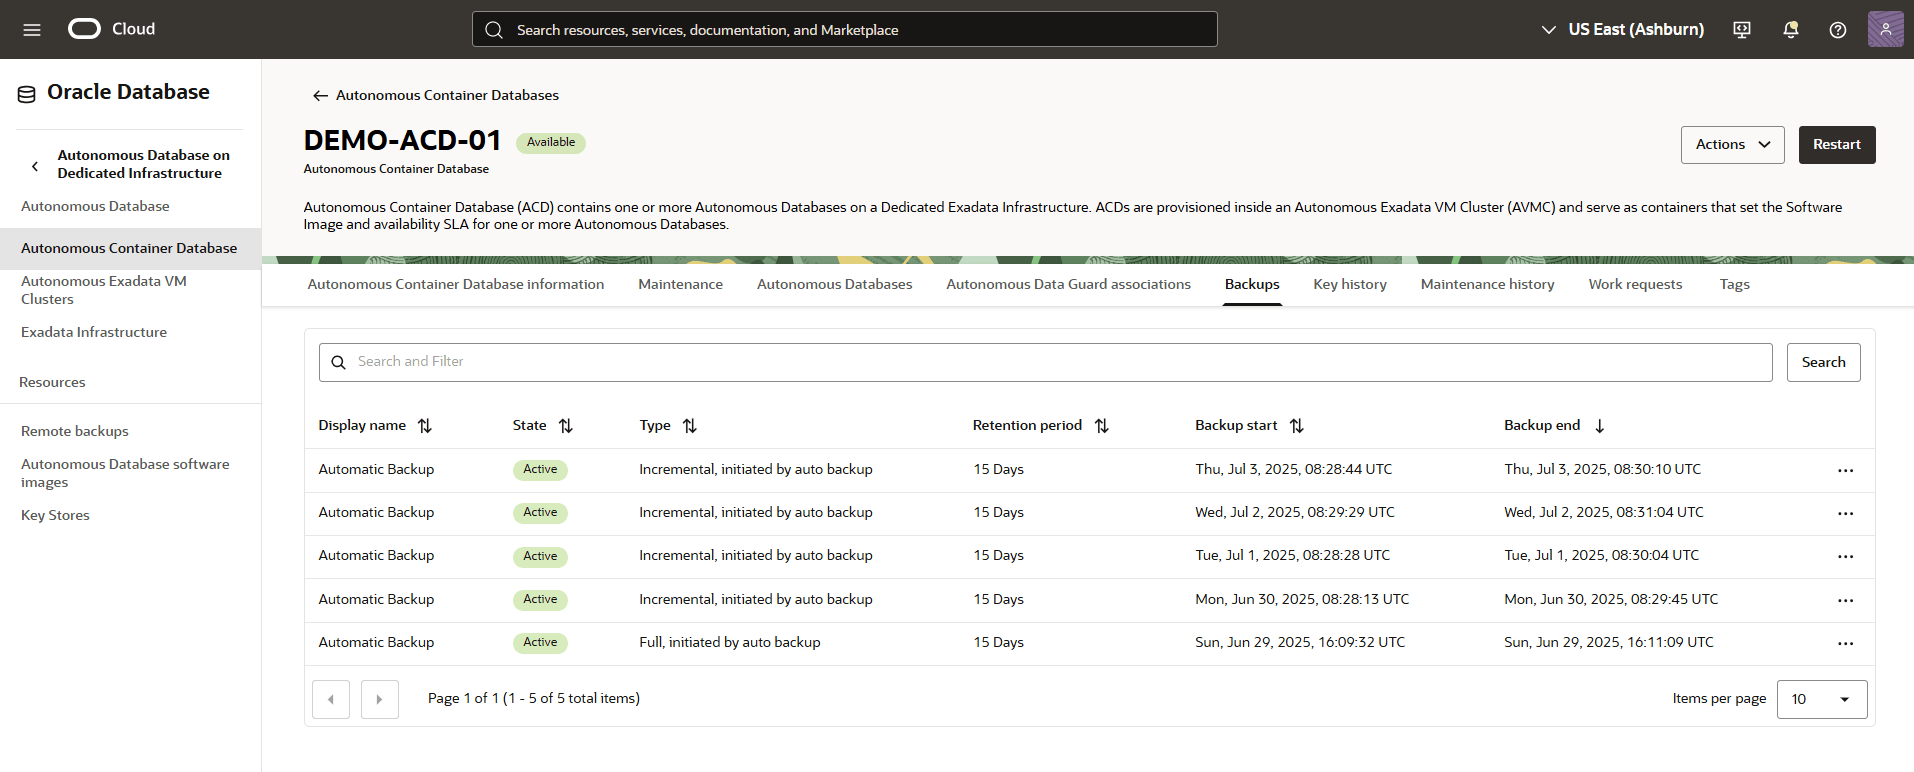
Task: Open actions menu for Jul 2 backup
Action: (1846, 514)
